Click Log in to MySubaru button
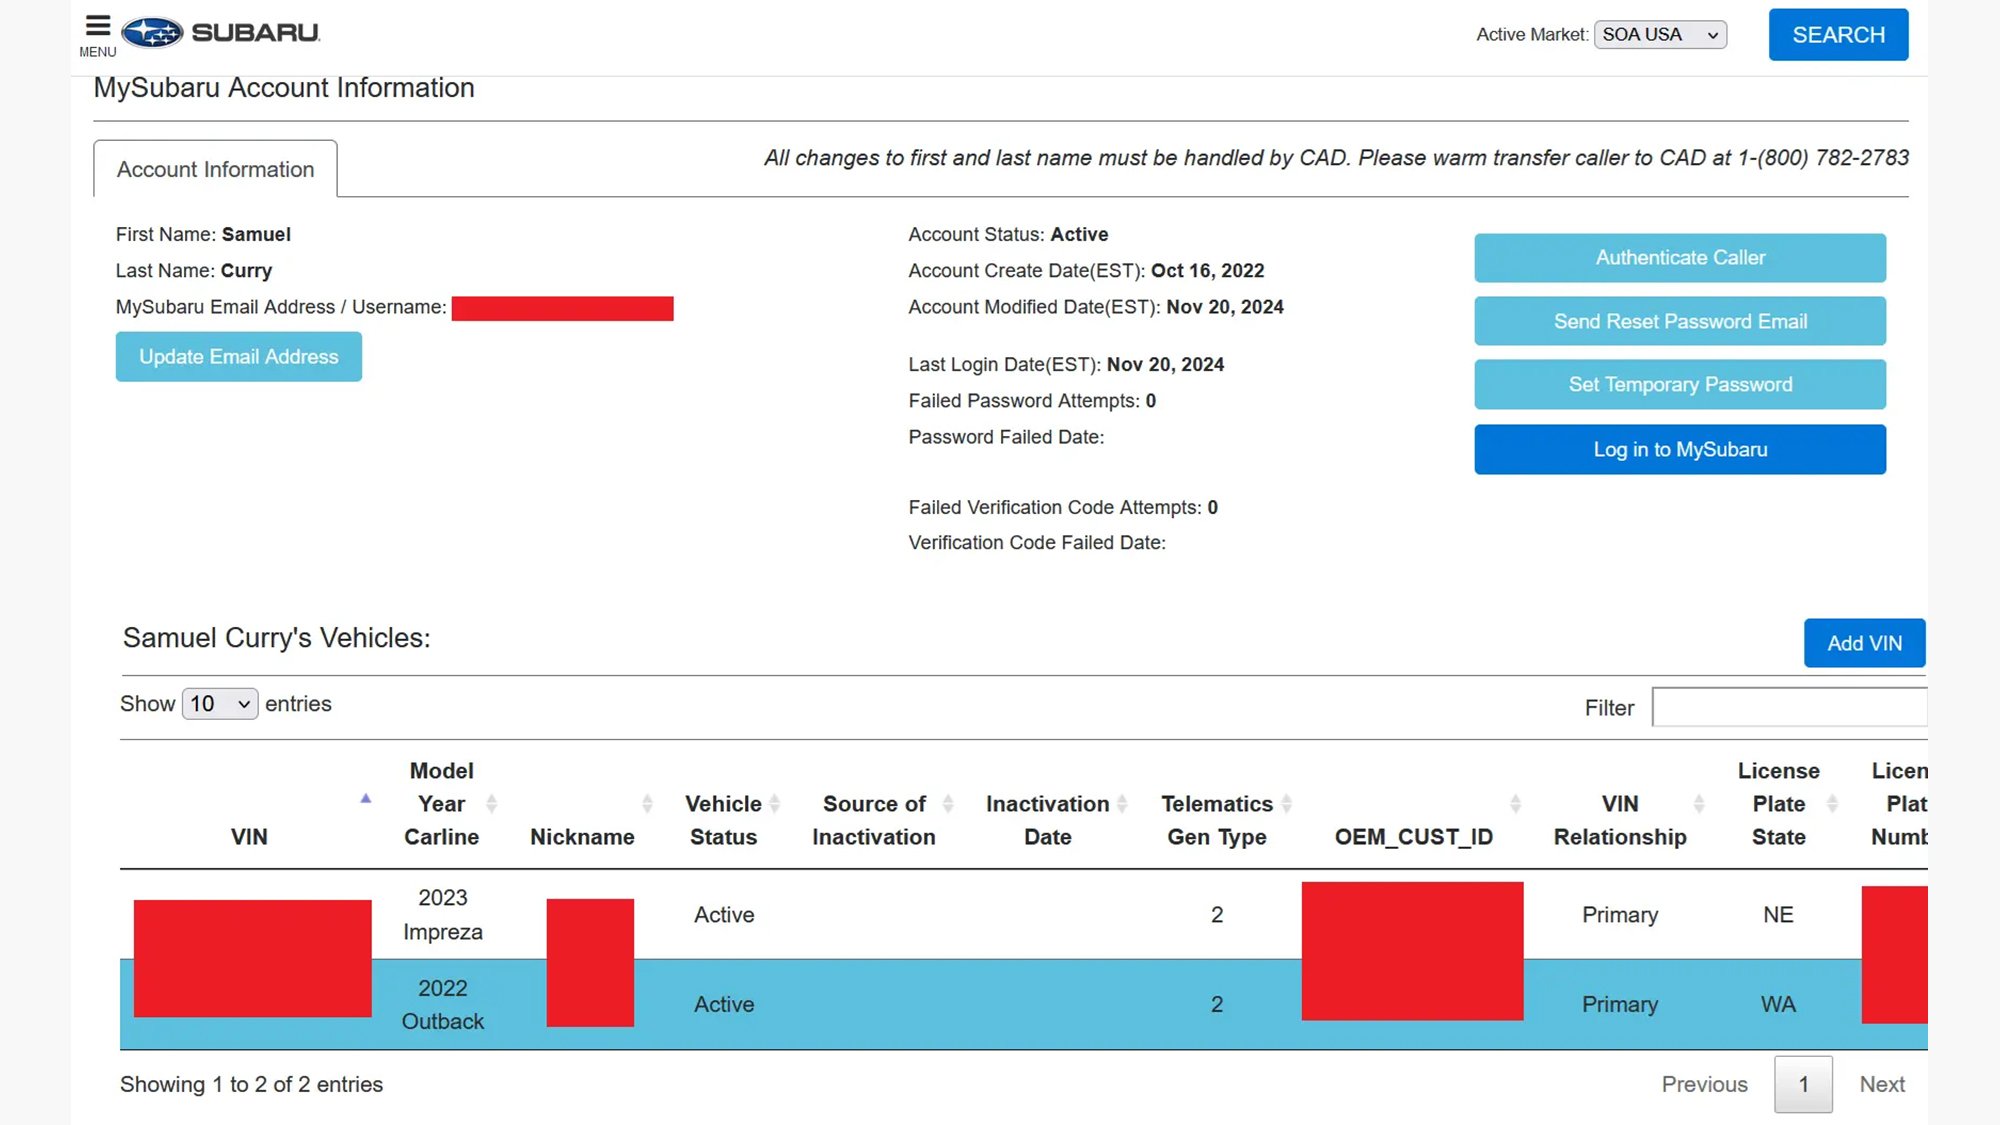The image size is (2000, 1125). 1680,450
